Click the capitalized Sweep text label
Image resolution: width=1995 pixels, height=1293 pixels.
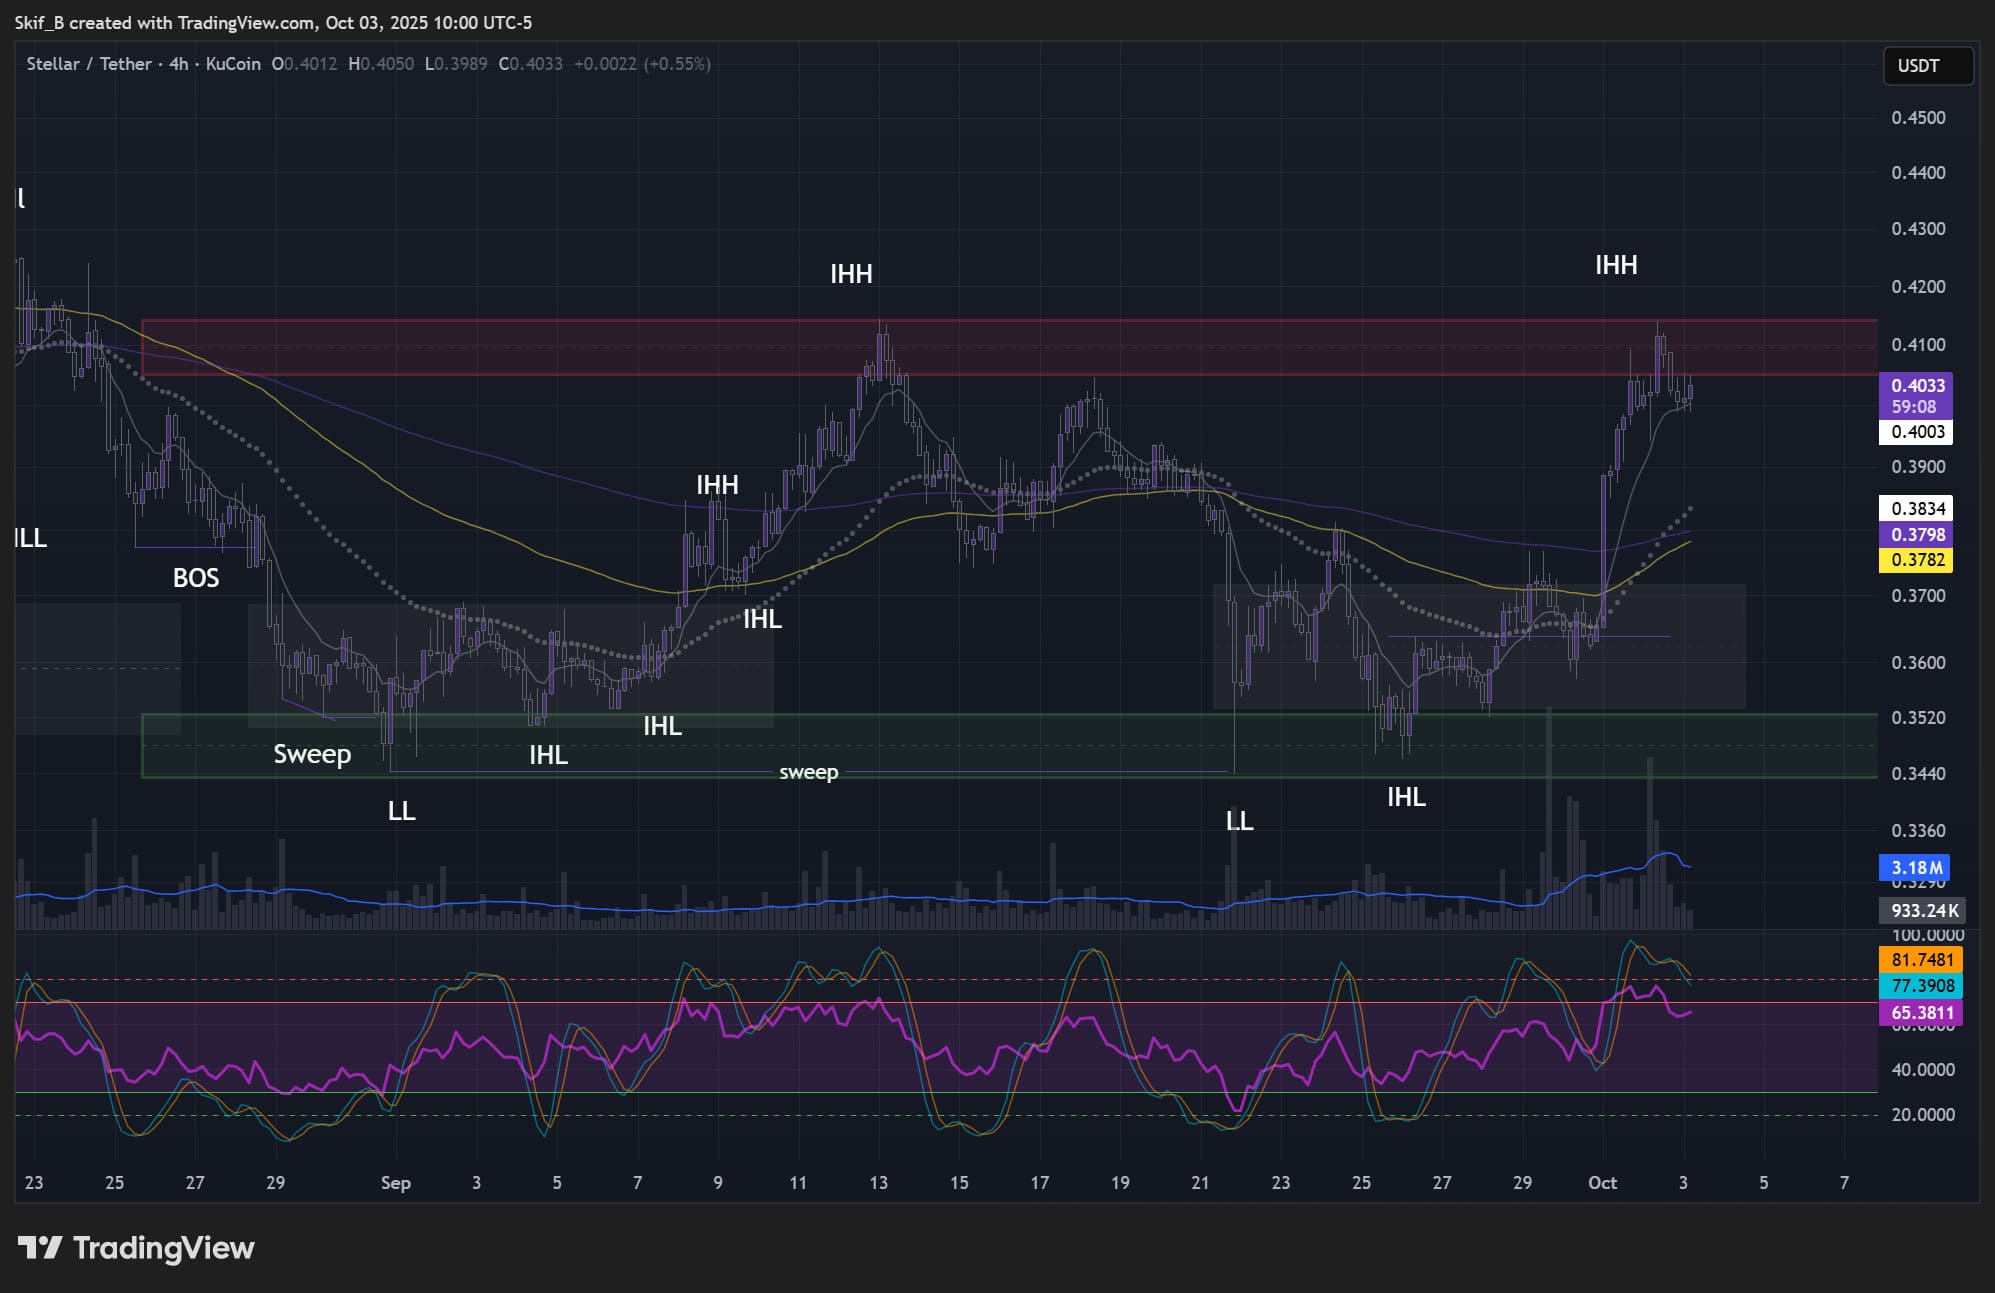[312, 754]
